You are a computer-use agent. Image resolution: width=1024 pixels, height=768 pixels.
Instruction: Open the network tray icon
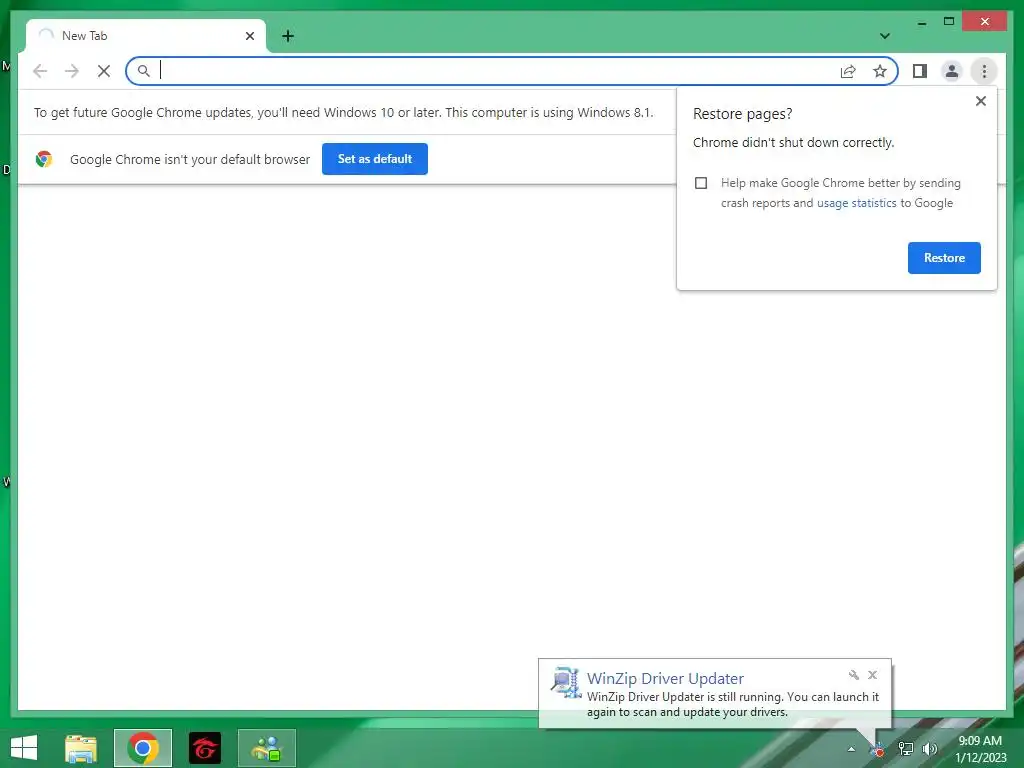pos(906,749)
